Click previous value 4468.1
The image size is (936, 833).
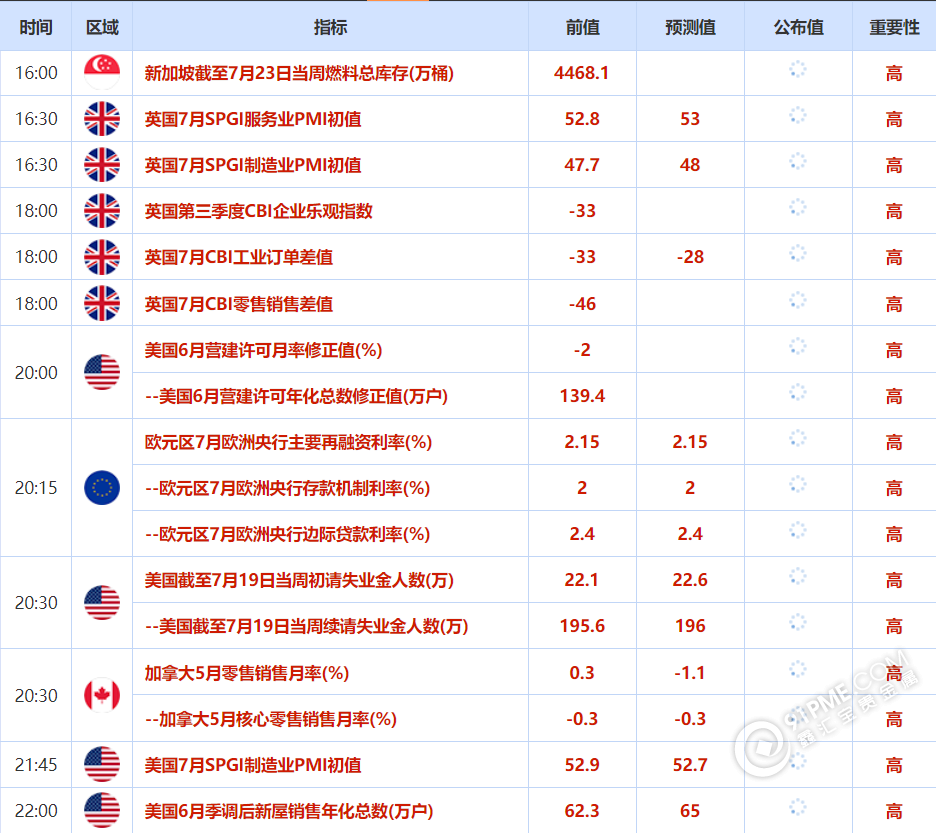tap(581, 73)
